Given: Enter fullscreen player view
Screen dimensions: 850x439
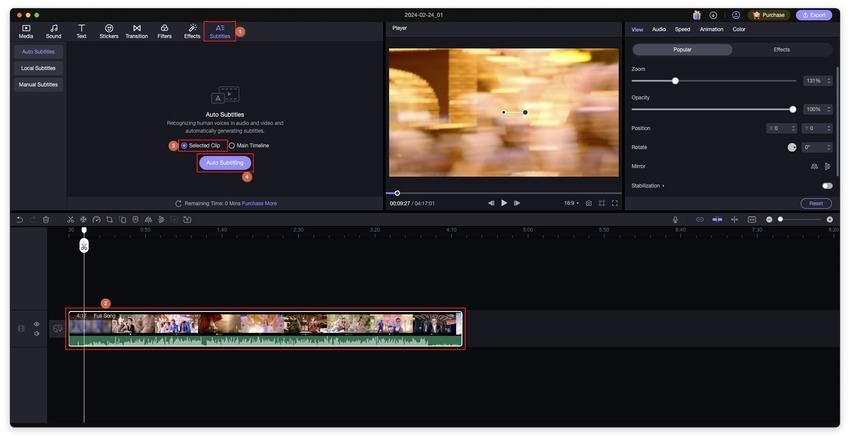Looking at the screenshot, I should (615, 203).
